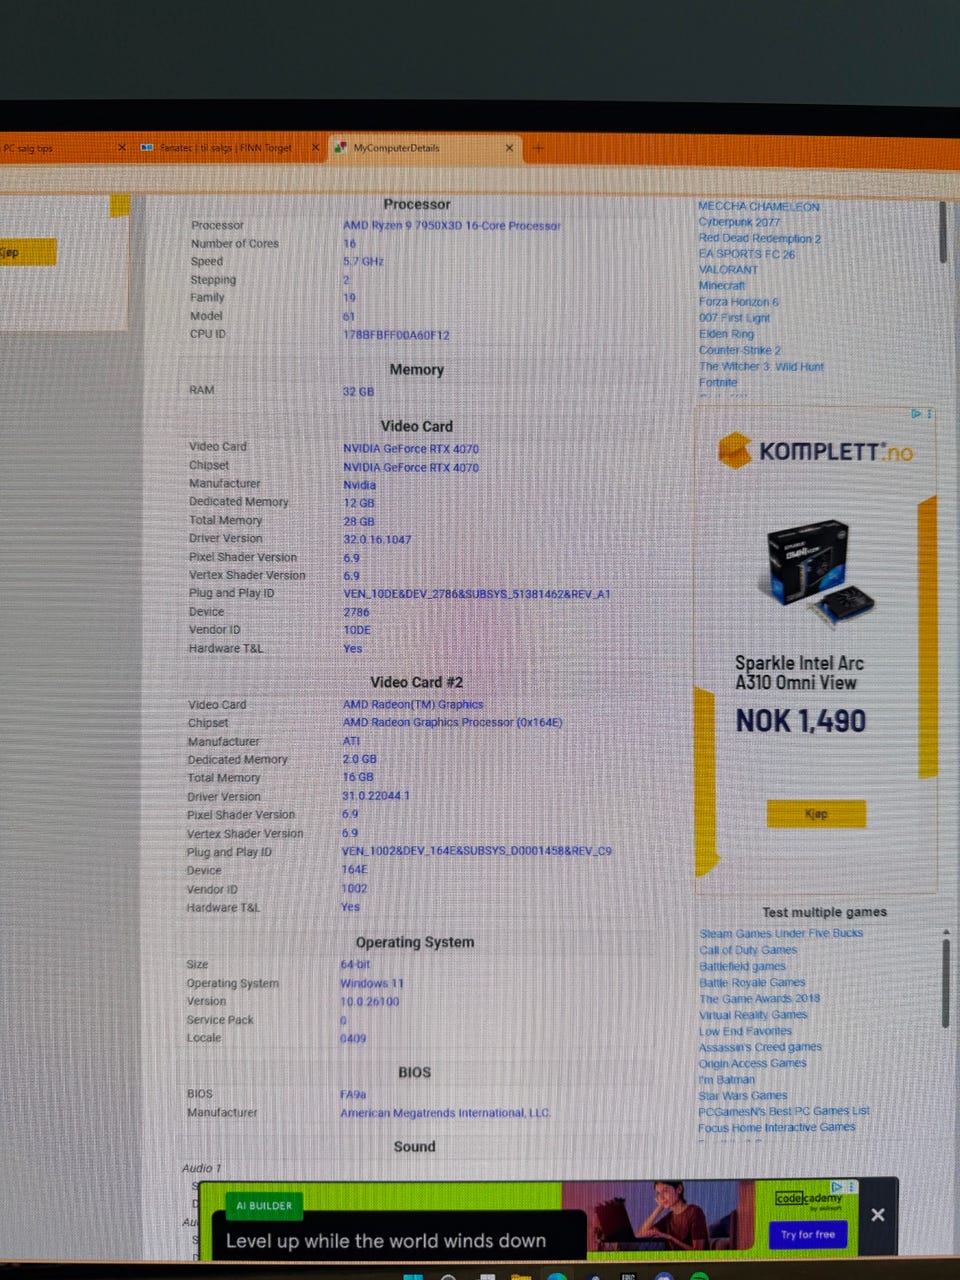The width and height of the screenshot is (960, 1280).
Task: Open the Forza Horizon 6 link
Action: point(738,302)
